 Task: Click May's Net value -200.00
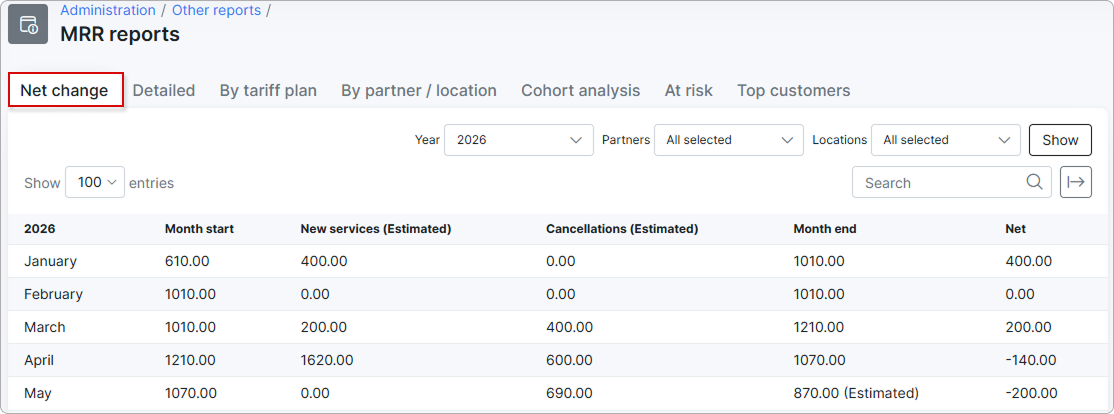(x=1032, y=393)
